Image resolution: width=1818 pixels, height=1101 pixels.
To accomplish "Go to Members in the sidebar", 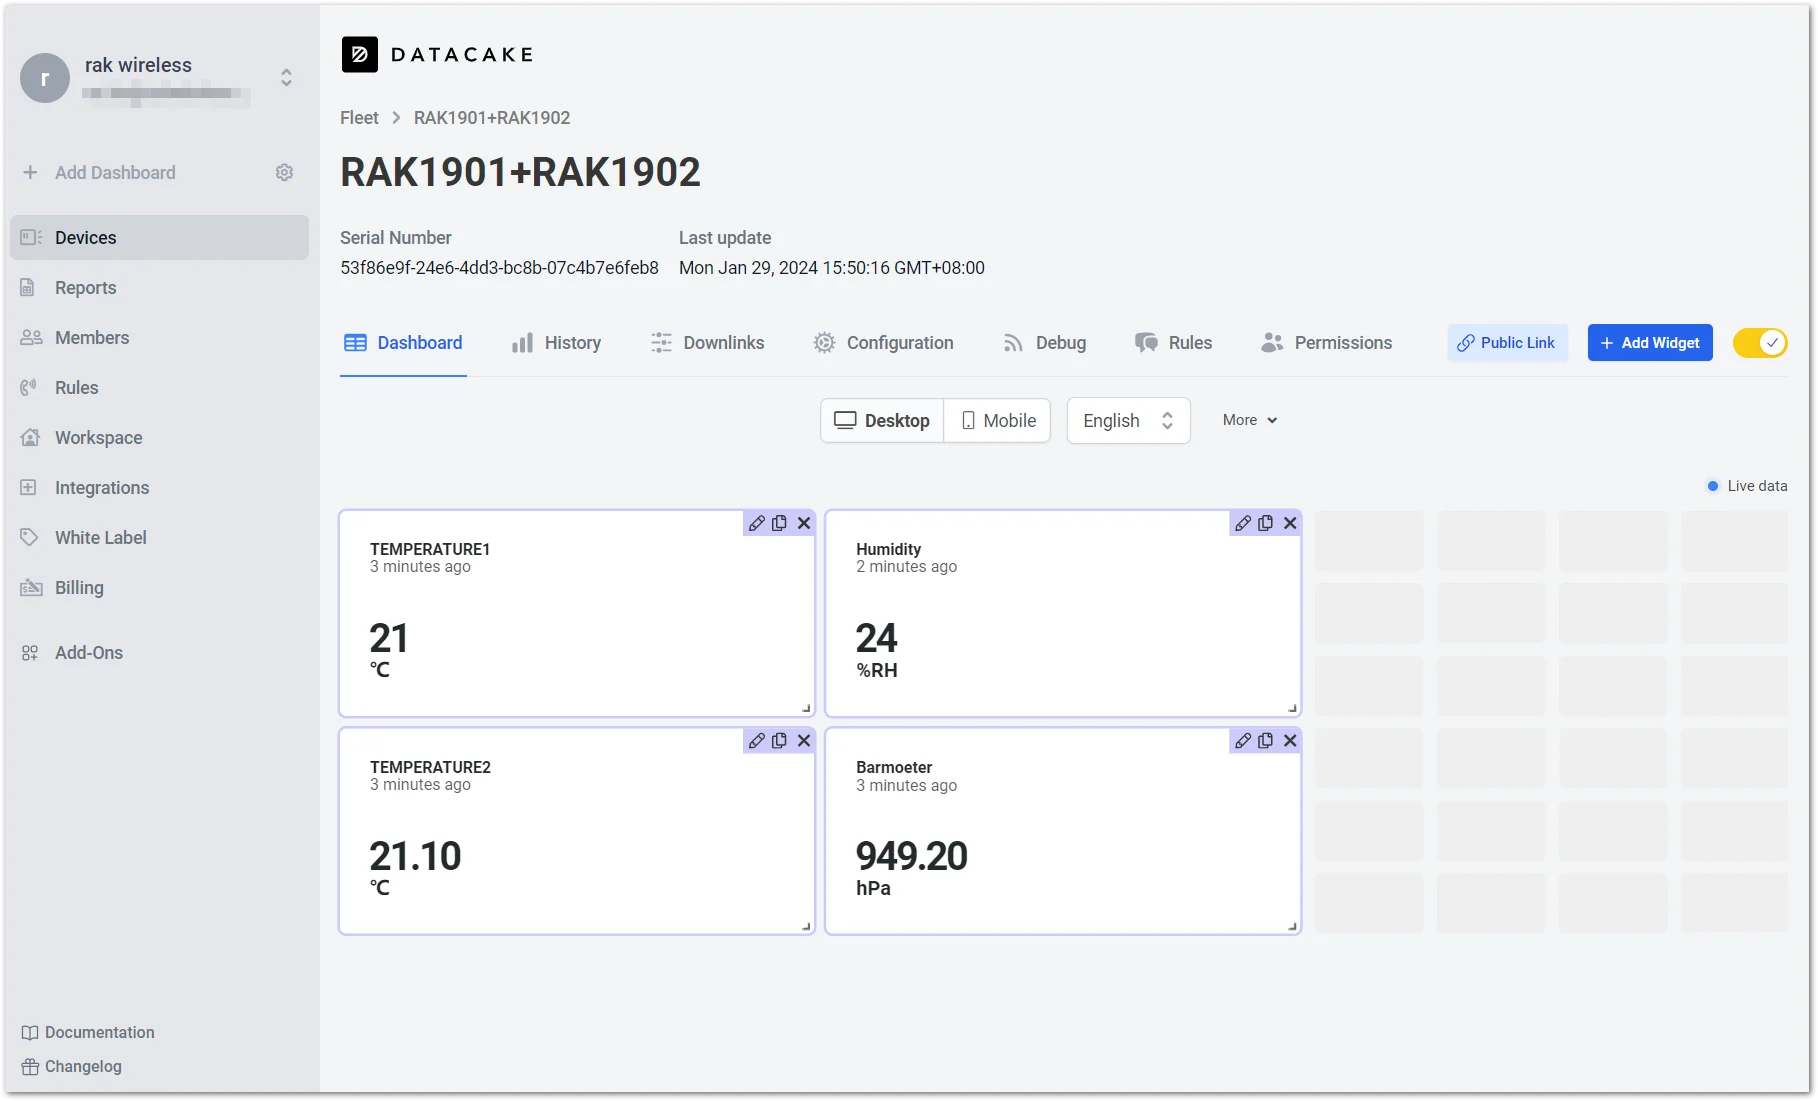I will point(160,338).
